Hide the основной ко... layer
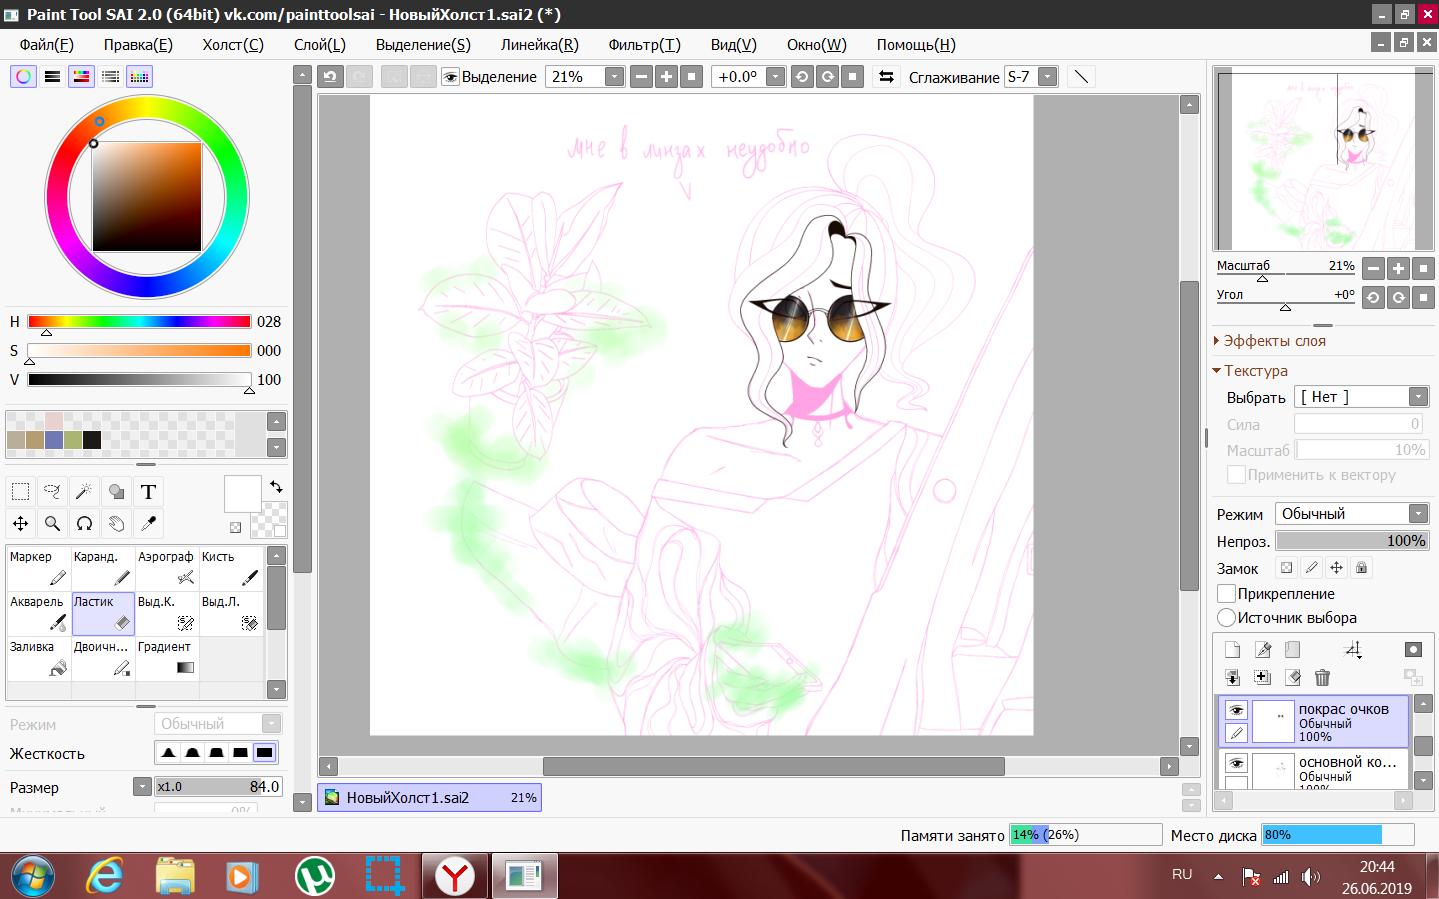 (1236, 764)
